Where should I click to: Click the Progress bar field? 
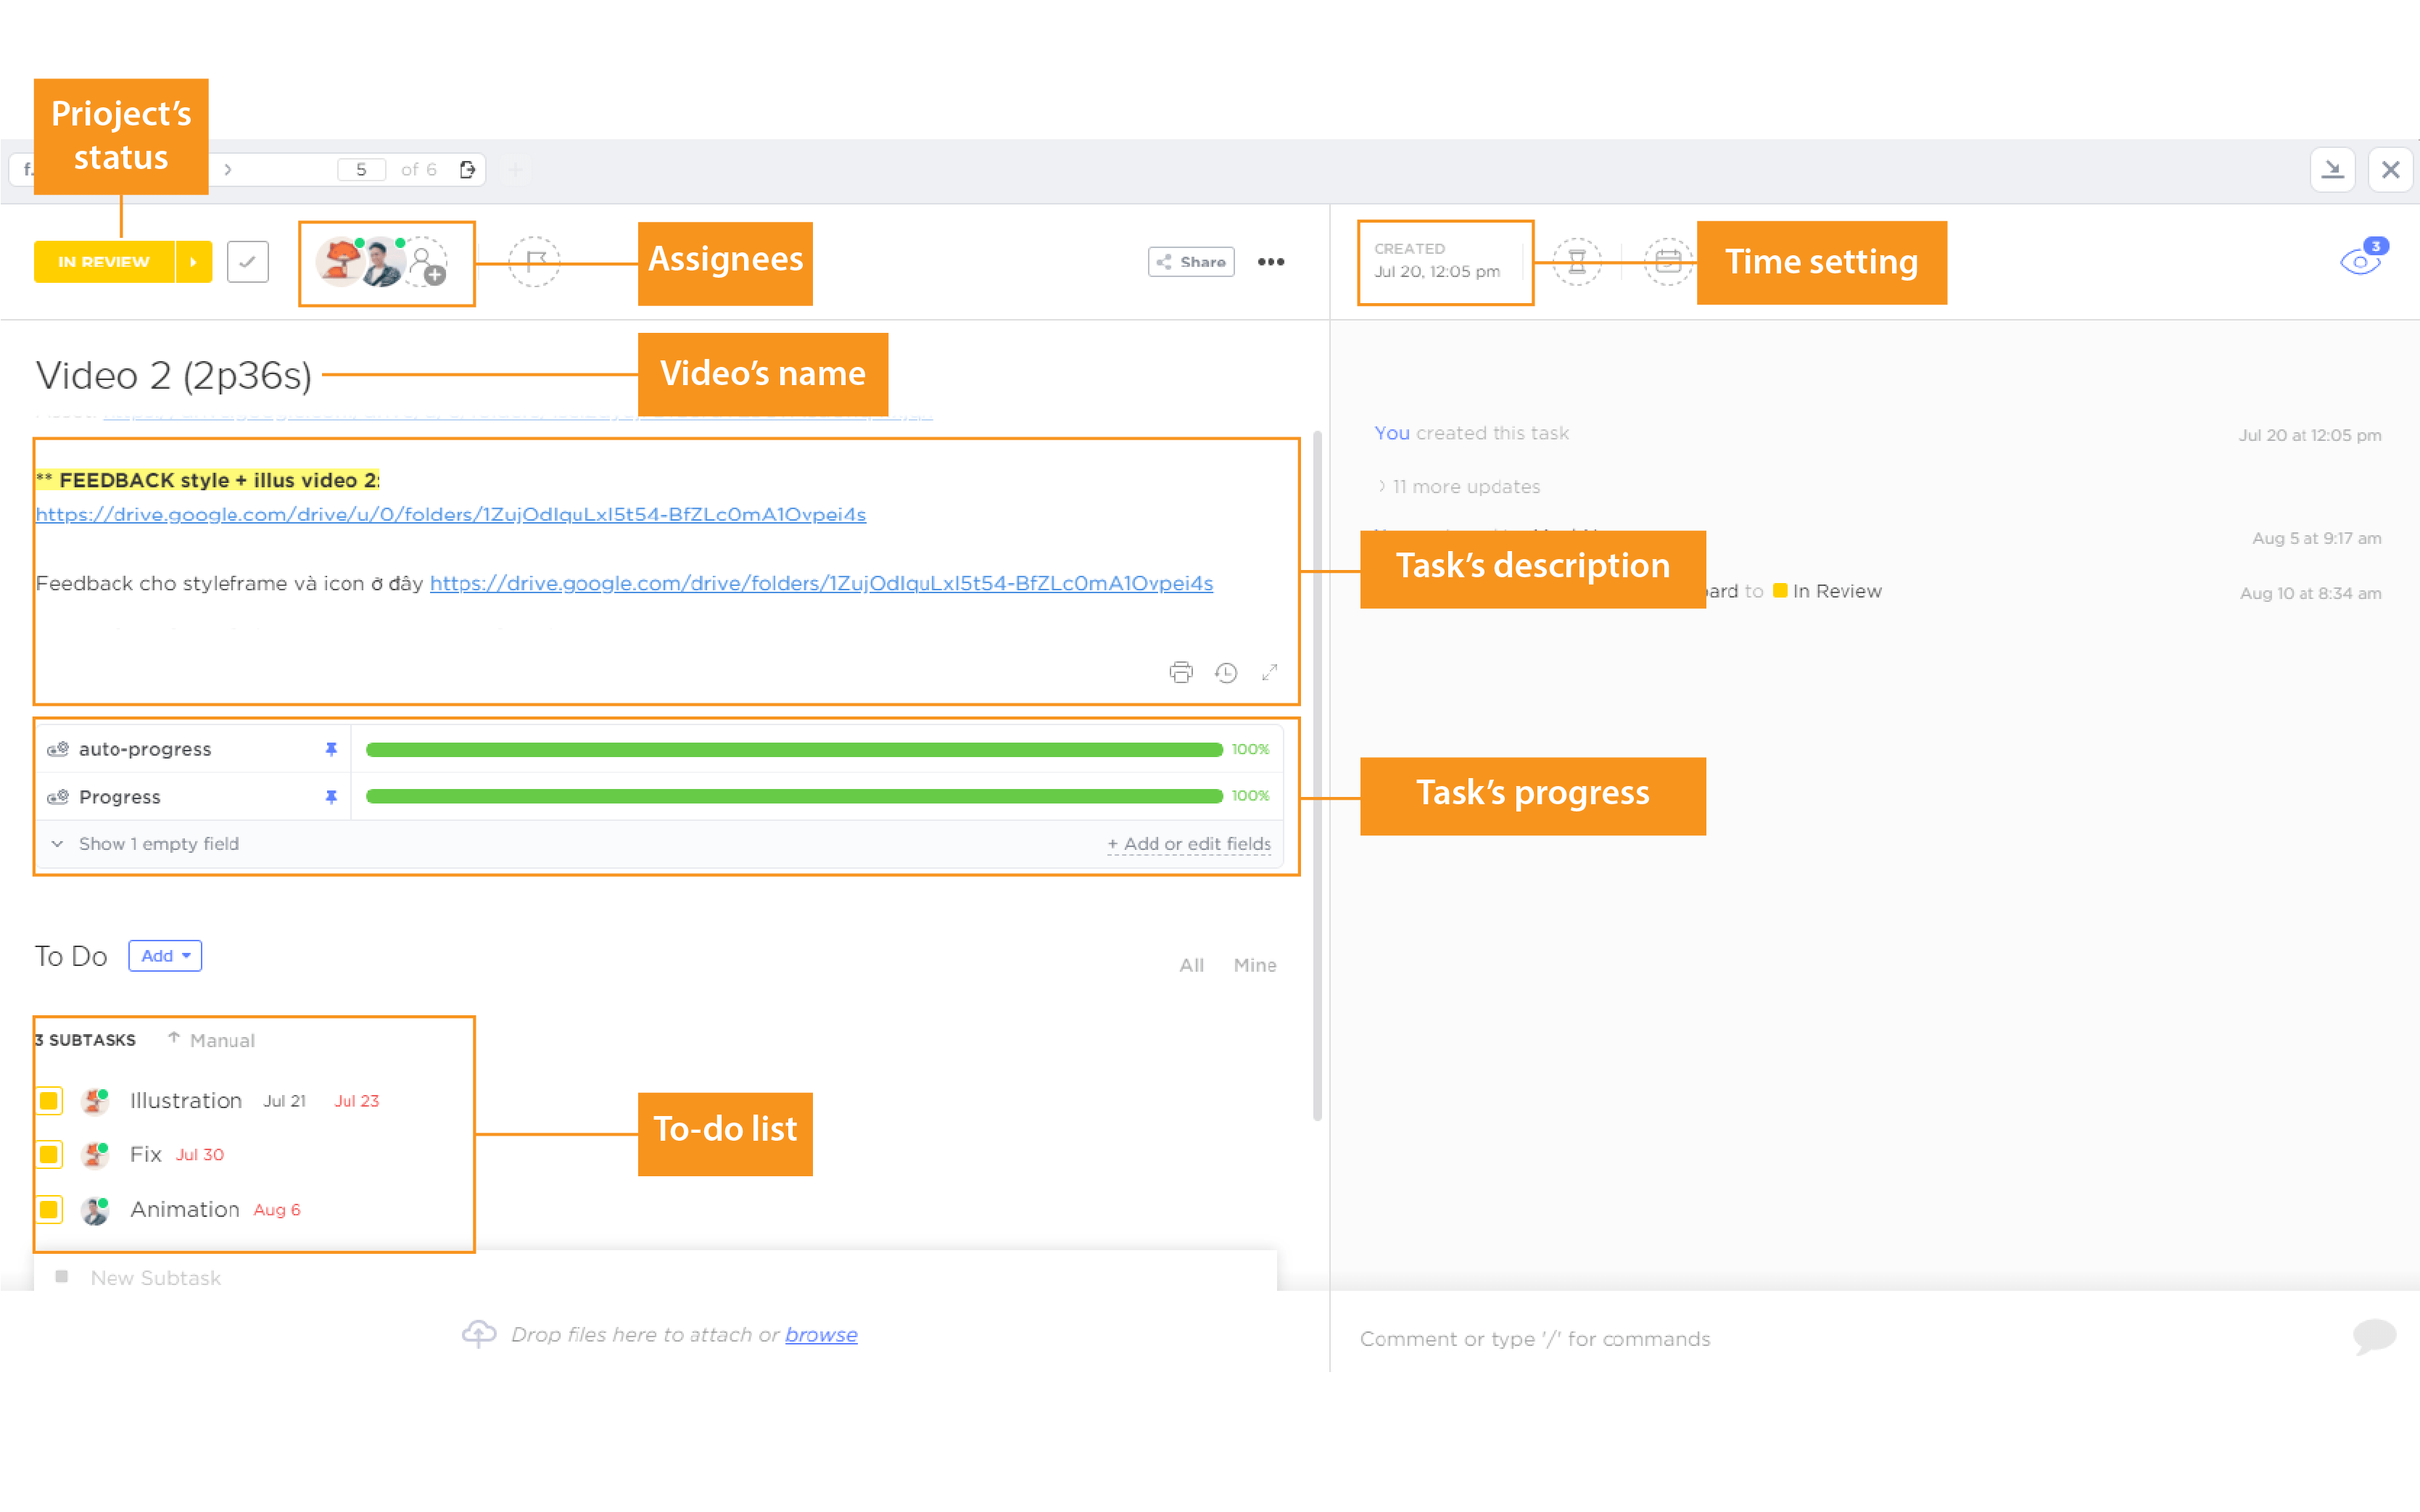(x=794, y=796)
